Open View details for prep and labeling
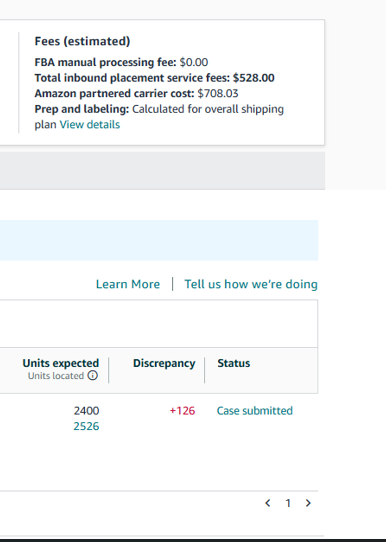Viewport: 386px width, 542px height. click(90, 124)
